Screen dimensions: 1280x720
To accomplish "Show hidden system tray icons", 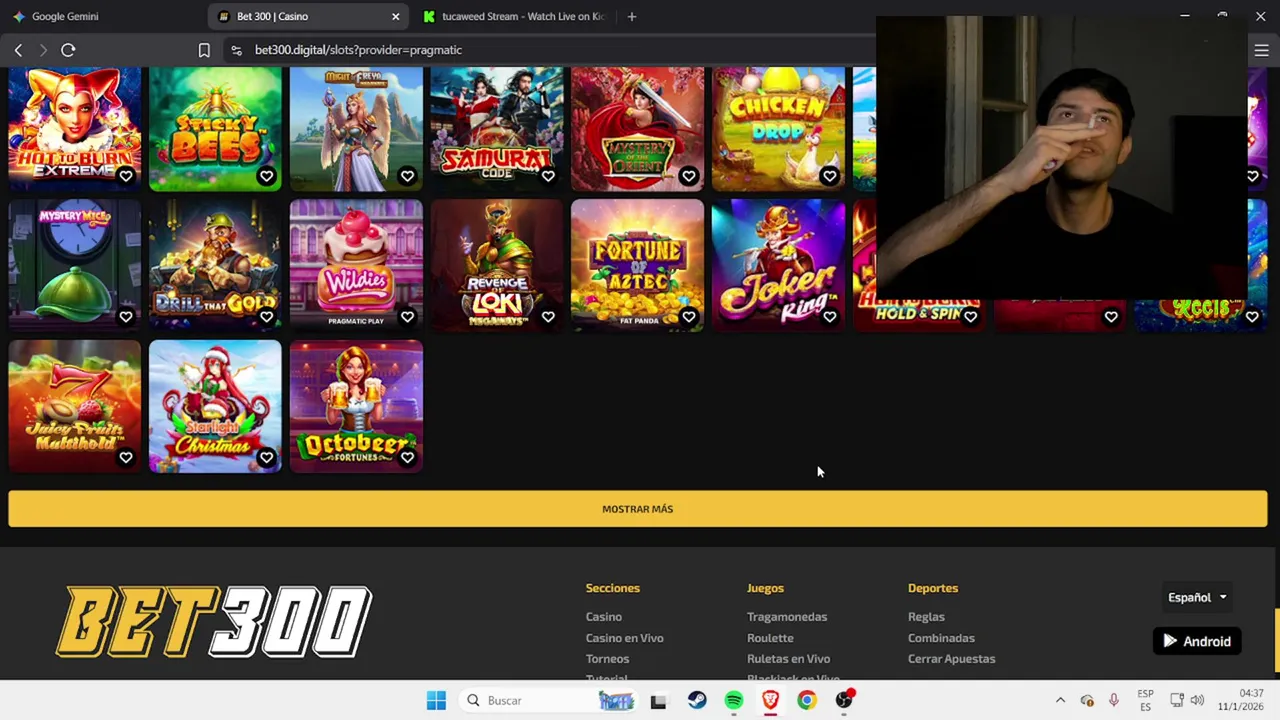I will click(1060, 701).
